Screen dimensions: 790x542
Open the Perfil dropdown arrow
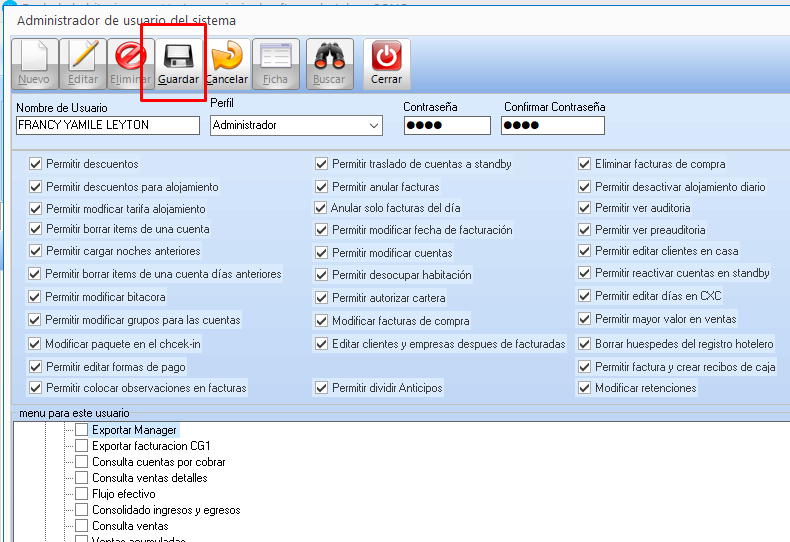[x=374, y=126]
